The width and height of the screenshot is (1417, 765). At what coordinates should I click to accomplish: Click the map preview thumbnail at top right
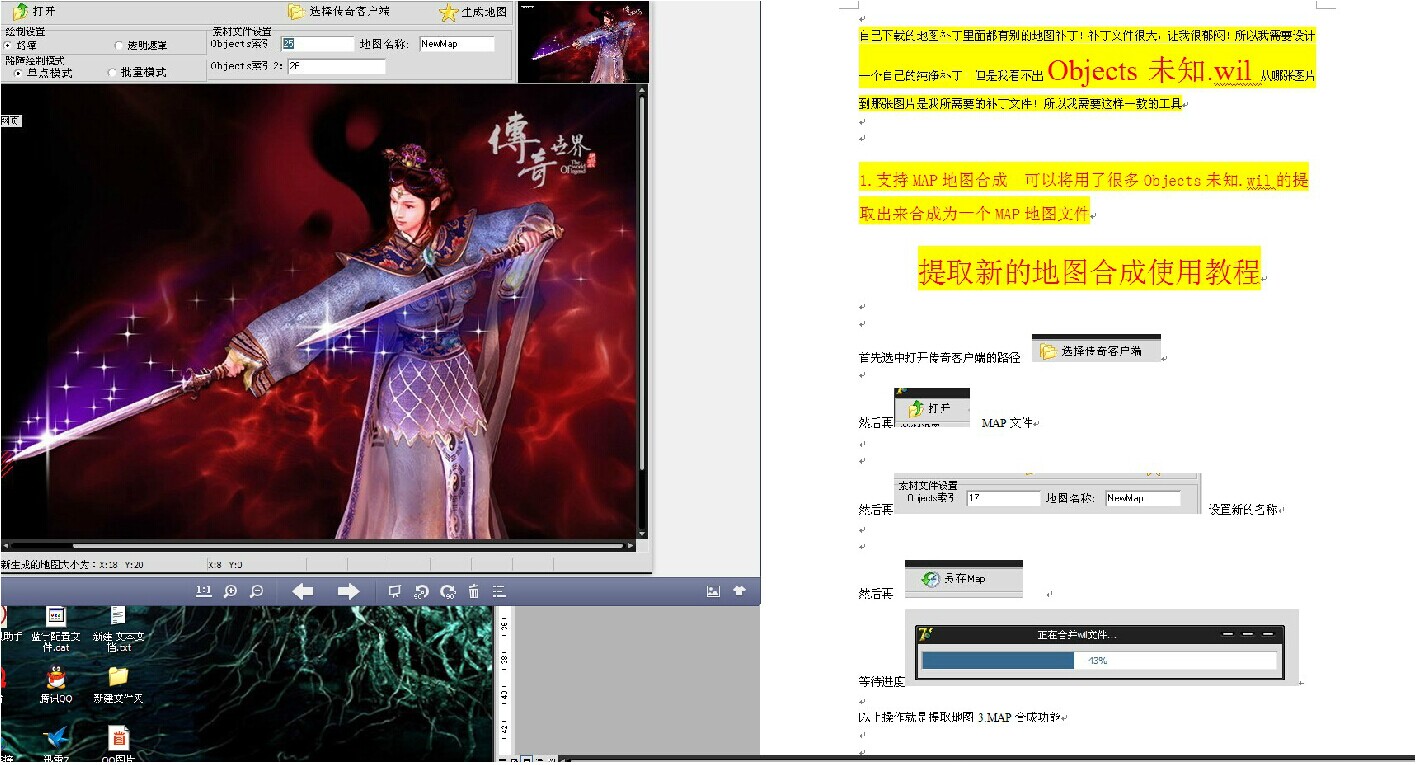(x=583, y=42)
